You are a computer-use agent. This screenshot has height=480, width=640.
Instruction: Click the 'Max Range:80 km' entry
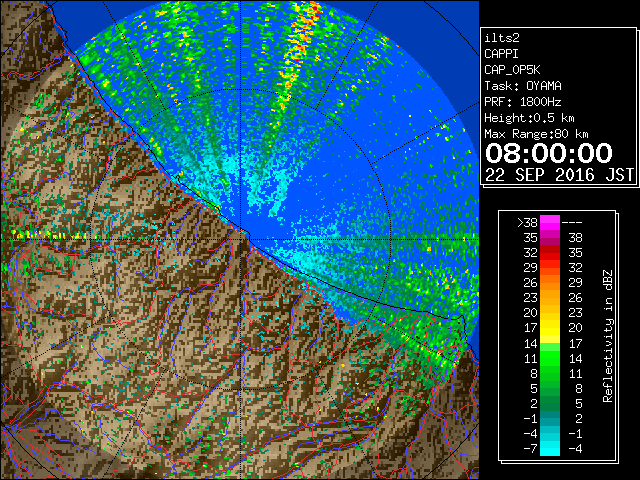tap(536, 134)
